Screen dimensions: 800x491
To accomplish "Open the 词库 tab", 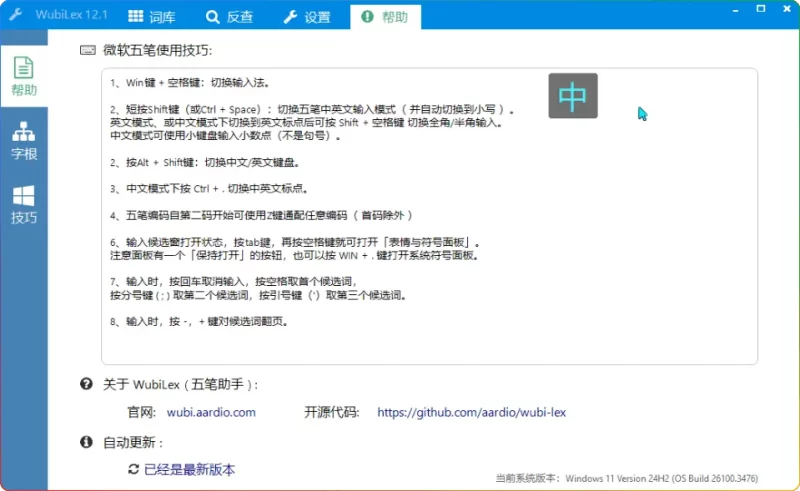I will click(152, 17).
